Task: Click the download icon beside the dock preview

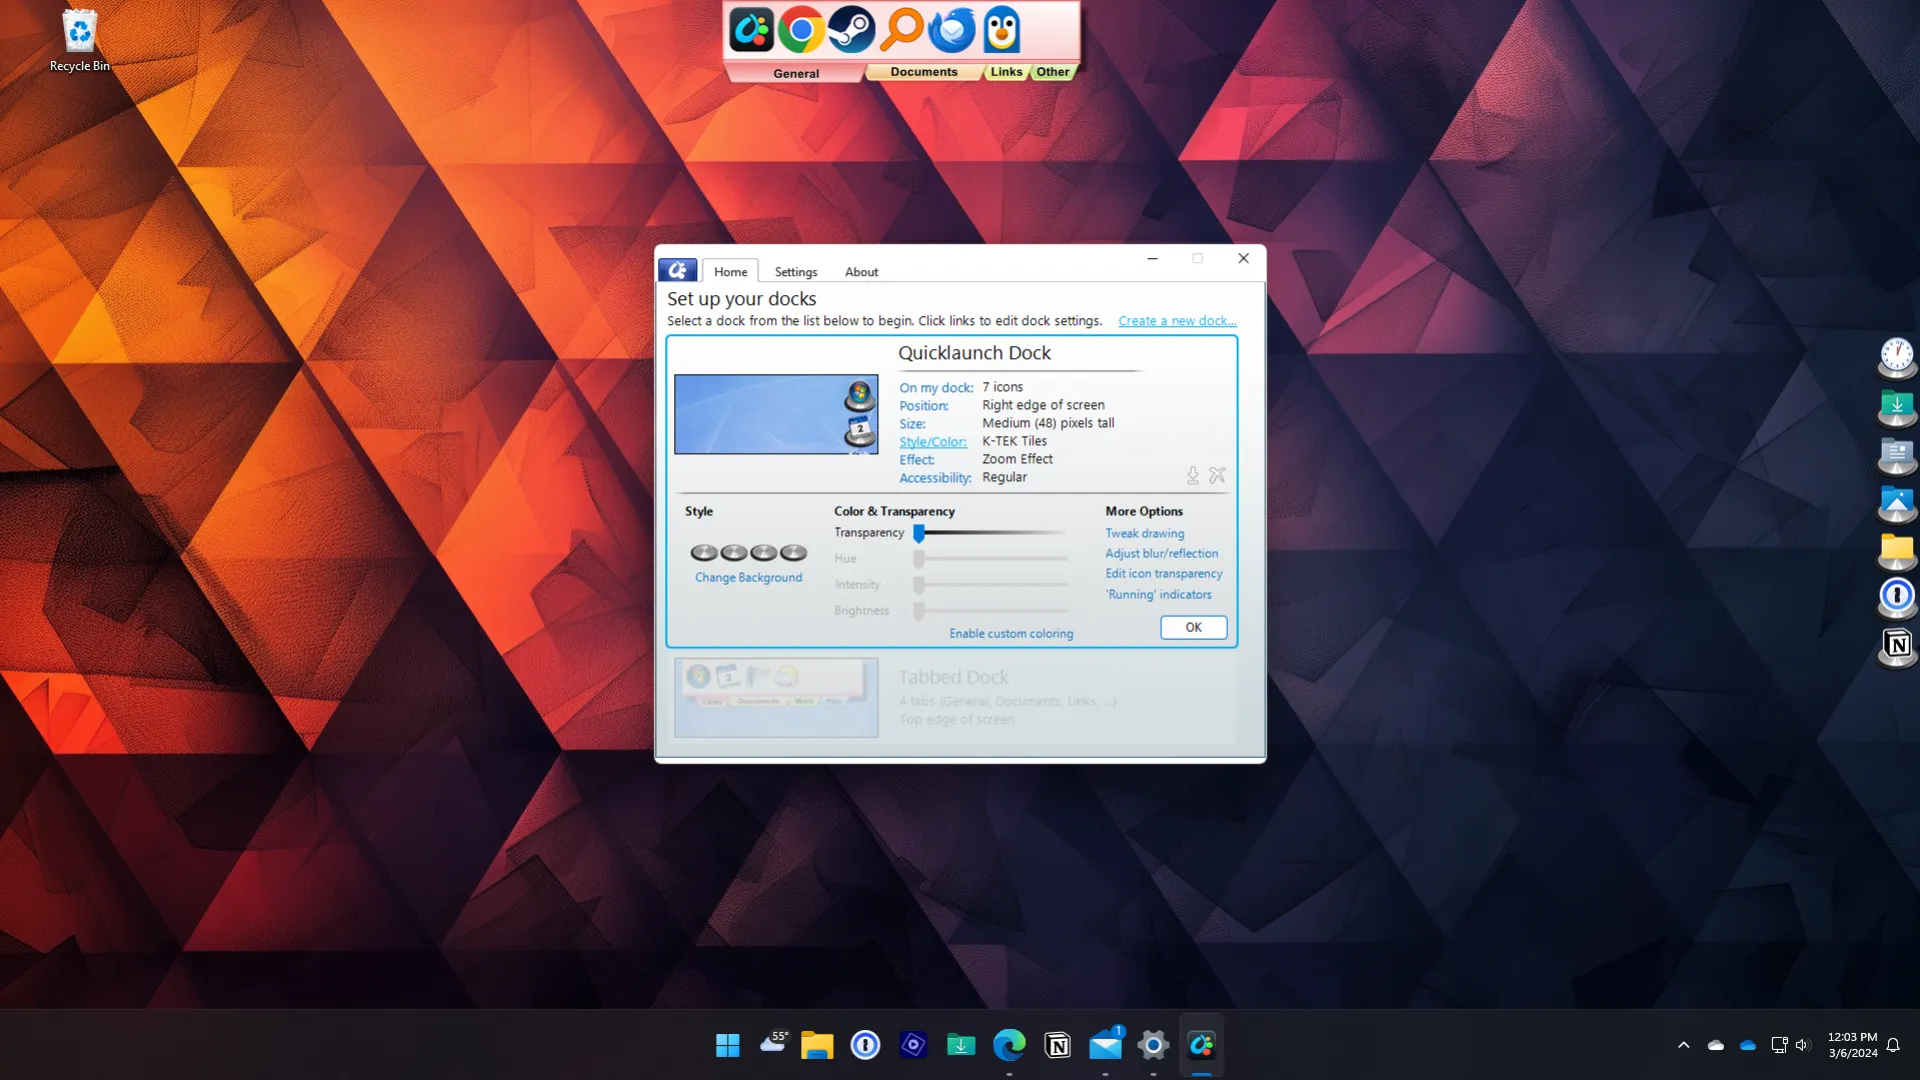Action: click(x=1192, y=476)
